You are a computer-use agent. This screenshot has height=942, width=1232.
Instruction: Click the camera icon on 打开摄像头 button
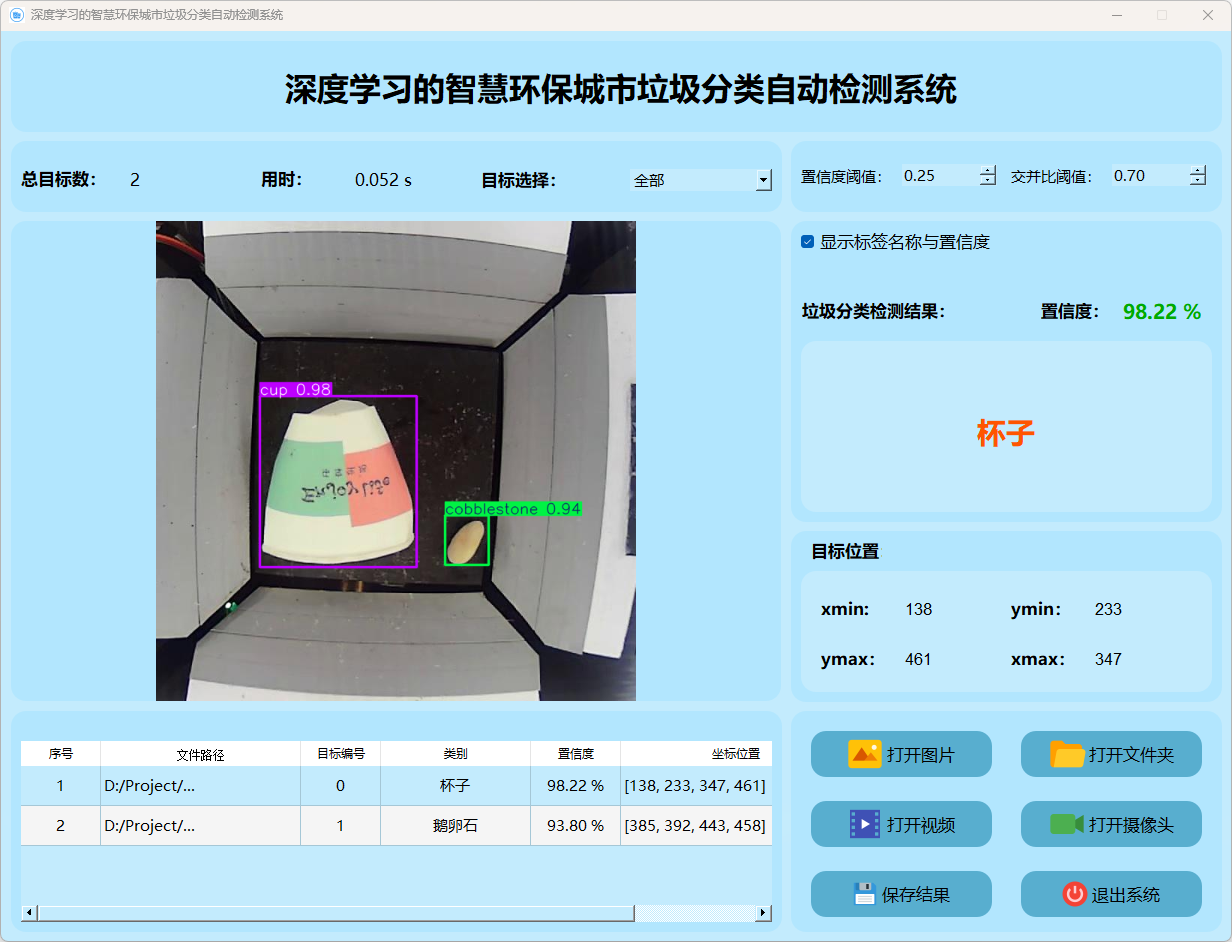[1067, 824]
